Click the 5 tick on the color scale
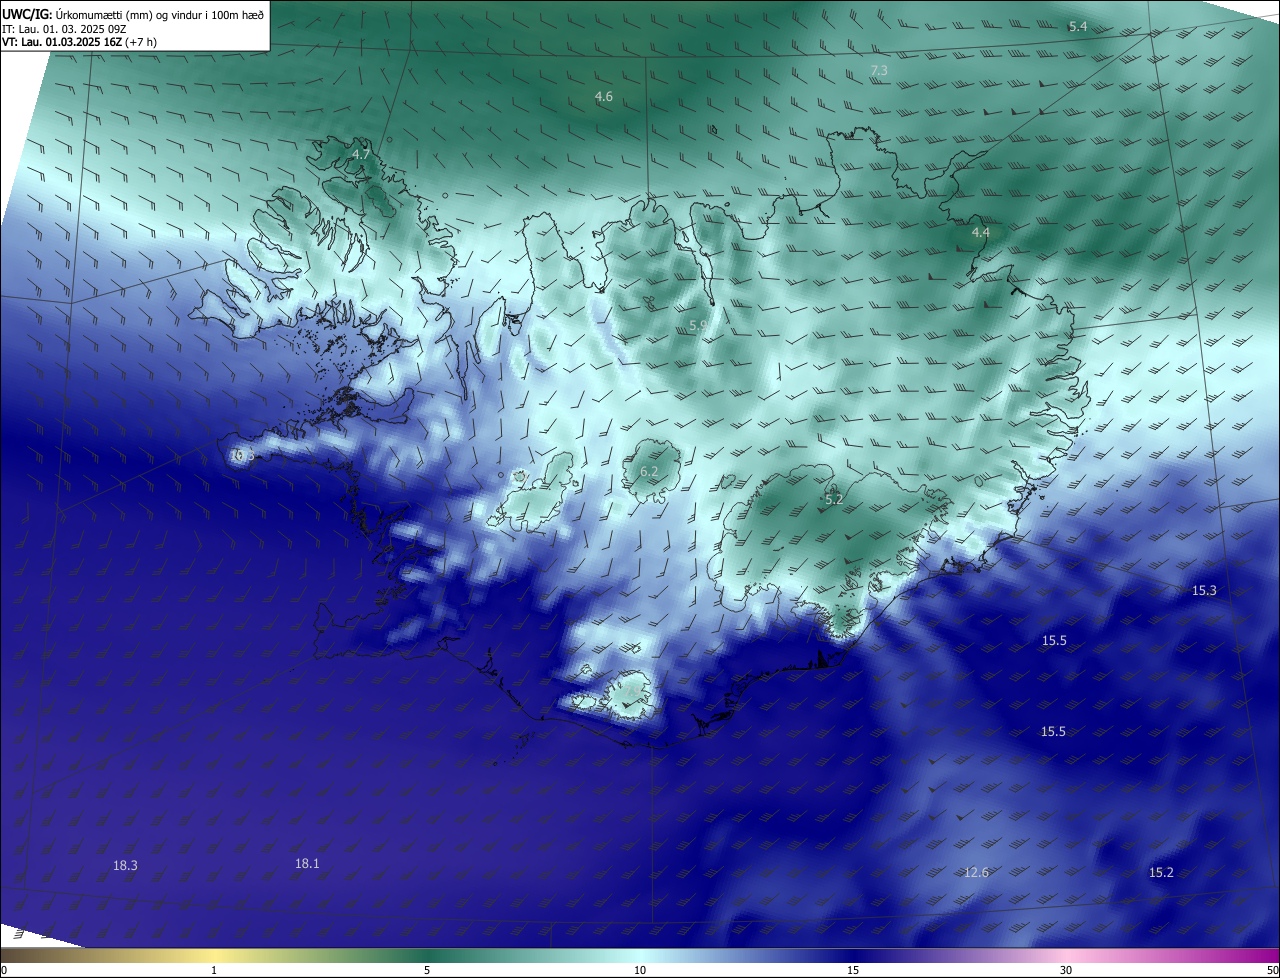Viewport: 1280px width, 978px height. [427, 970]
